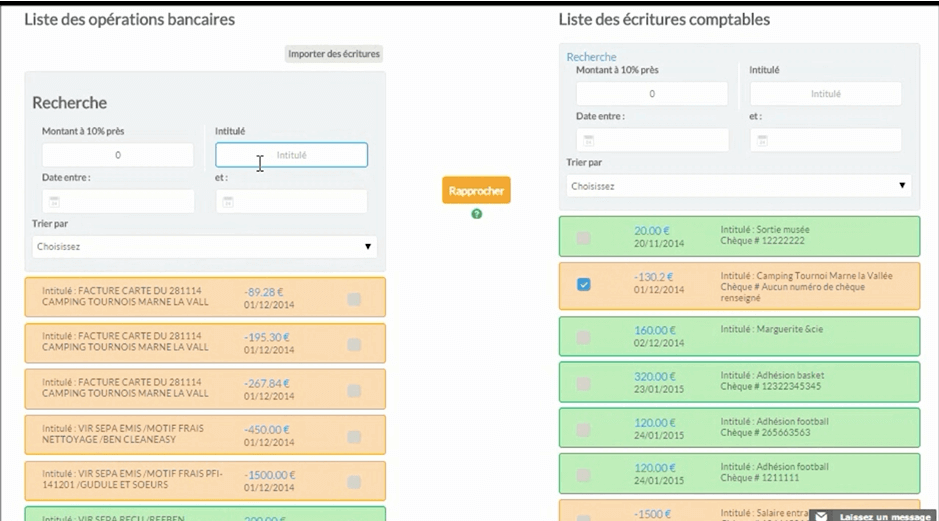Click 'Chèque # 1211111' text
Image resolution: width=939 pixels, height=521 pixels.
pyautogui.click(x=760, y=478)
